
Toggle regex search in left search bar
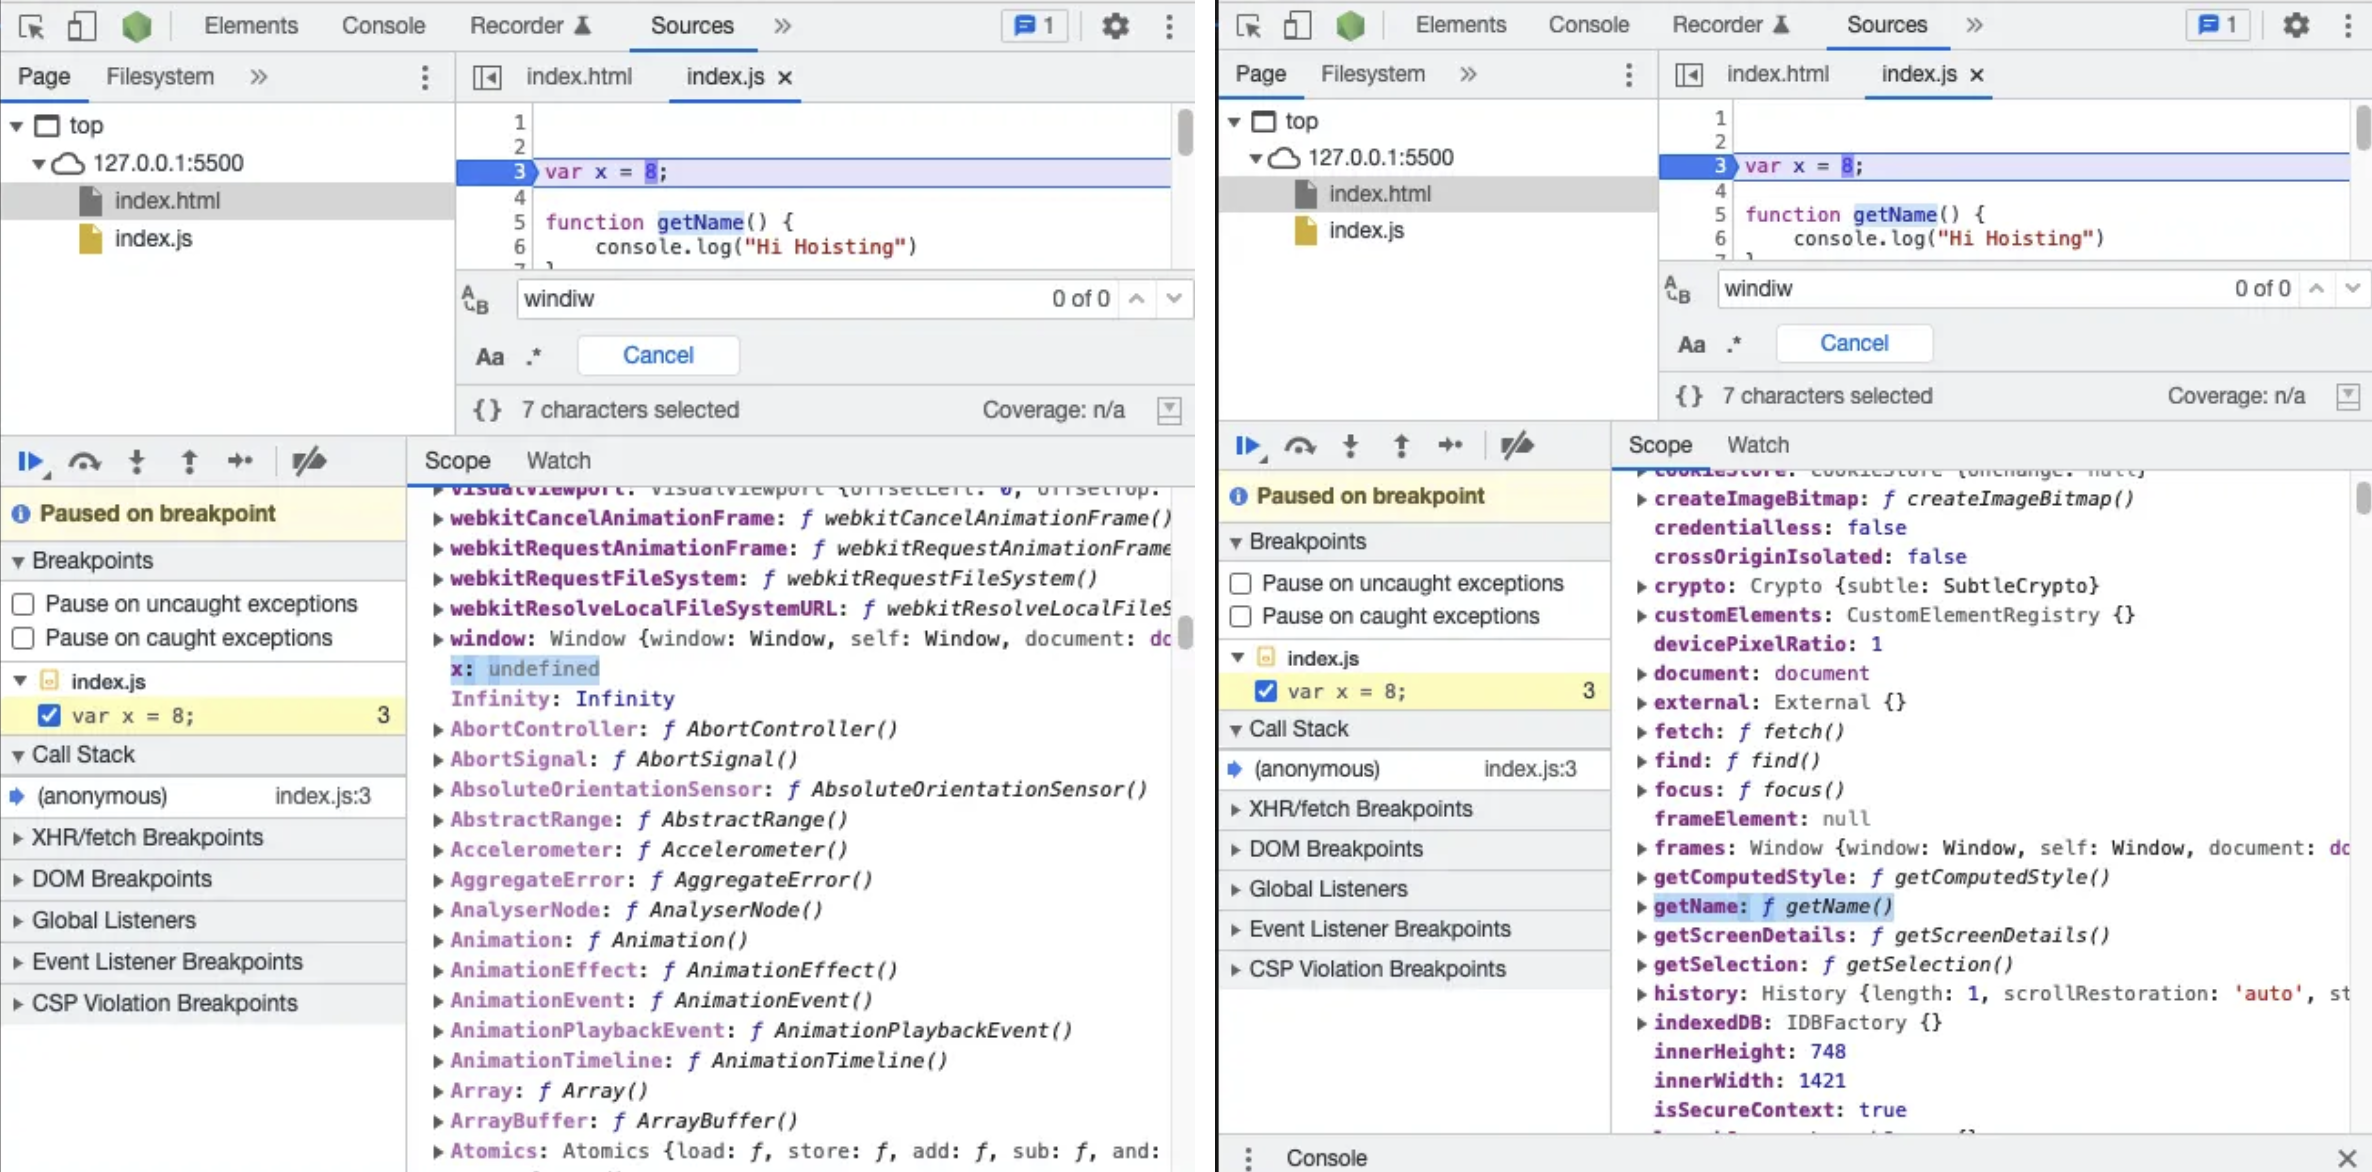[534, 357]
